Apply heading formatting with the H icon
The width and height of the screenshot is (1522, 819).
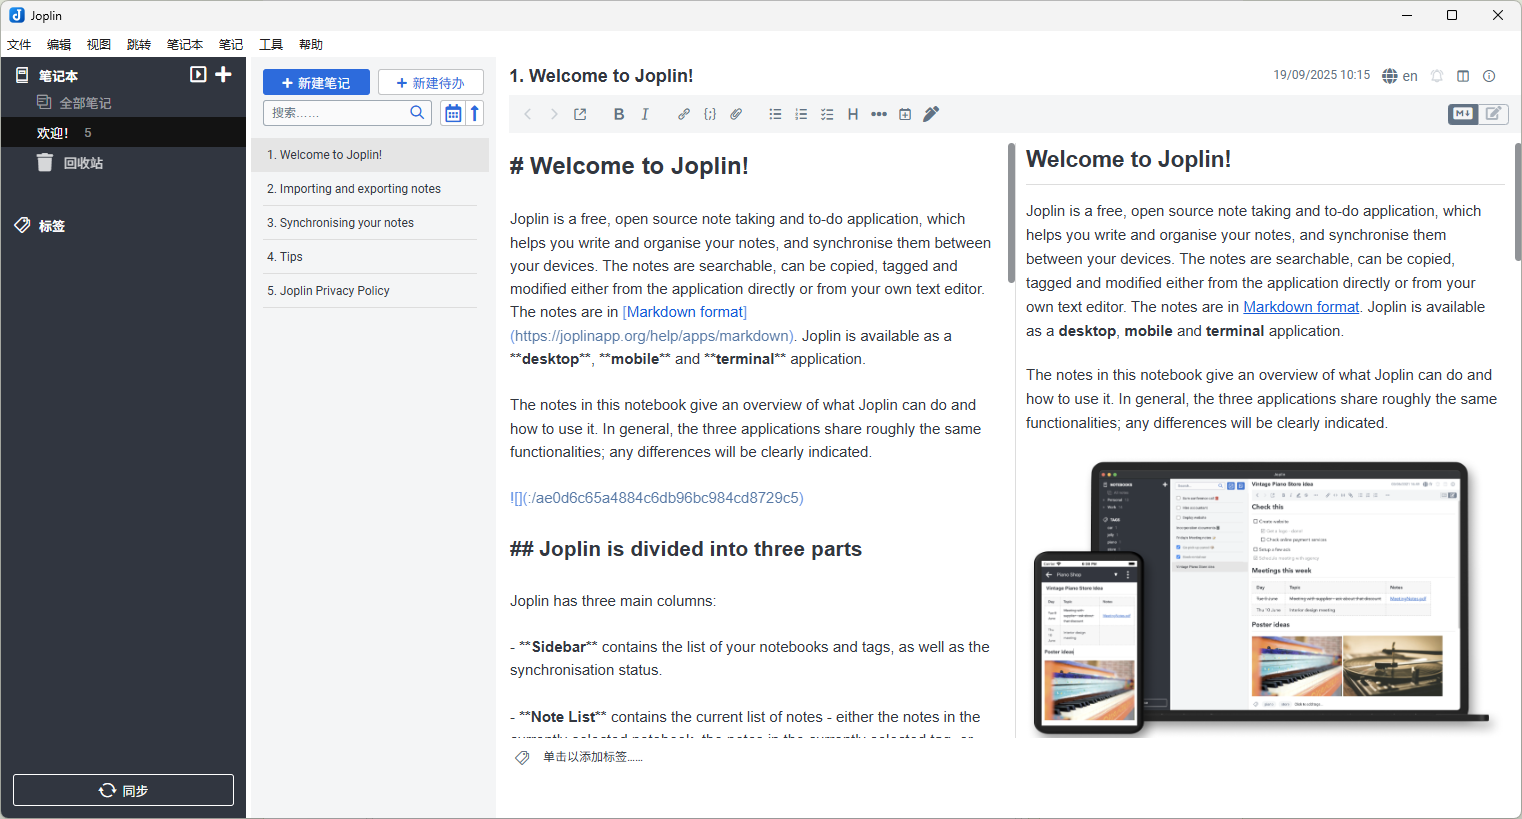(852, 113)
